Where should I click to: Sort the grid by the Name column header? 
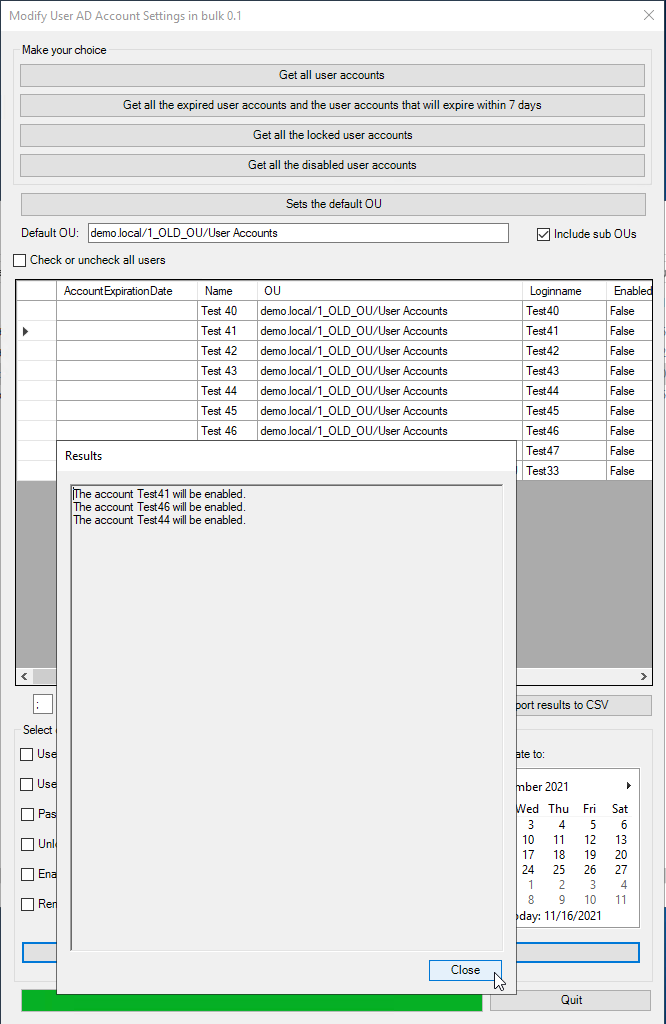coord(226,291)
